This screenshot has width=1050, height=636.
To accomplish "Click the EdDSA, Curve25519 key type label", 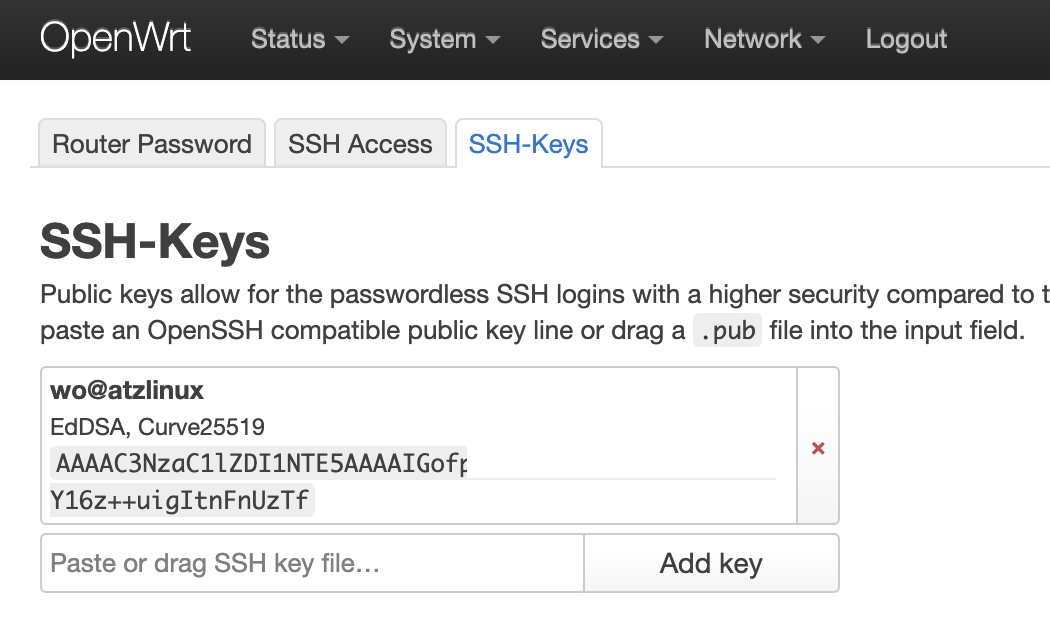I will tap(157, 427).
